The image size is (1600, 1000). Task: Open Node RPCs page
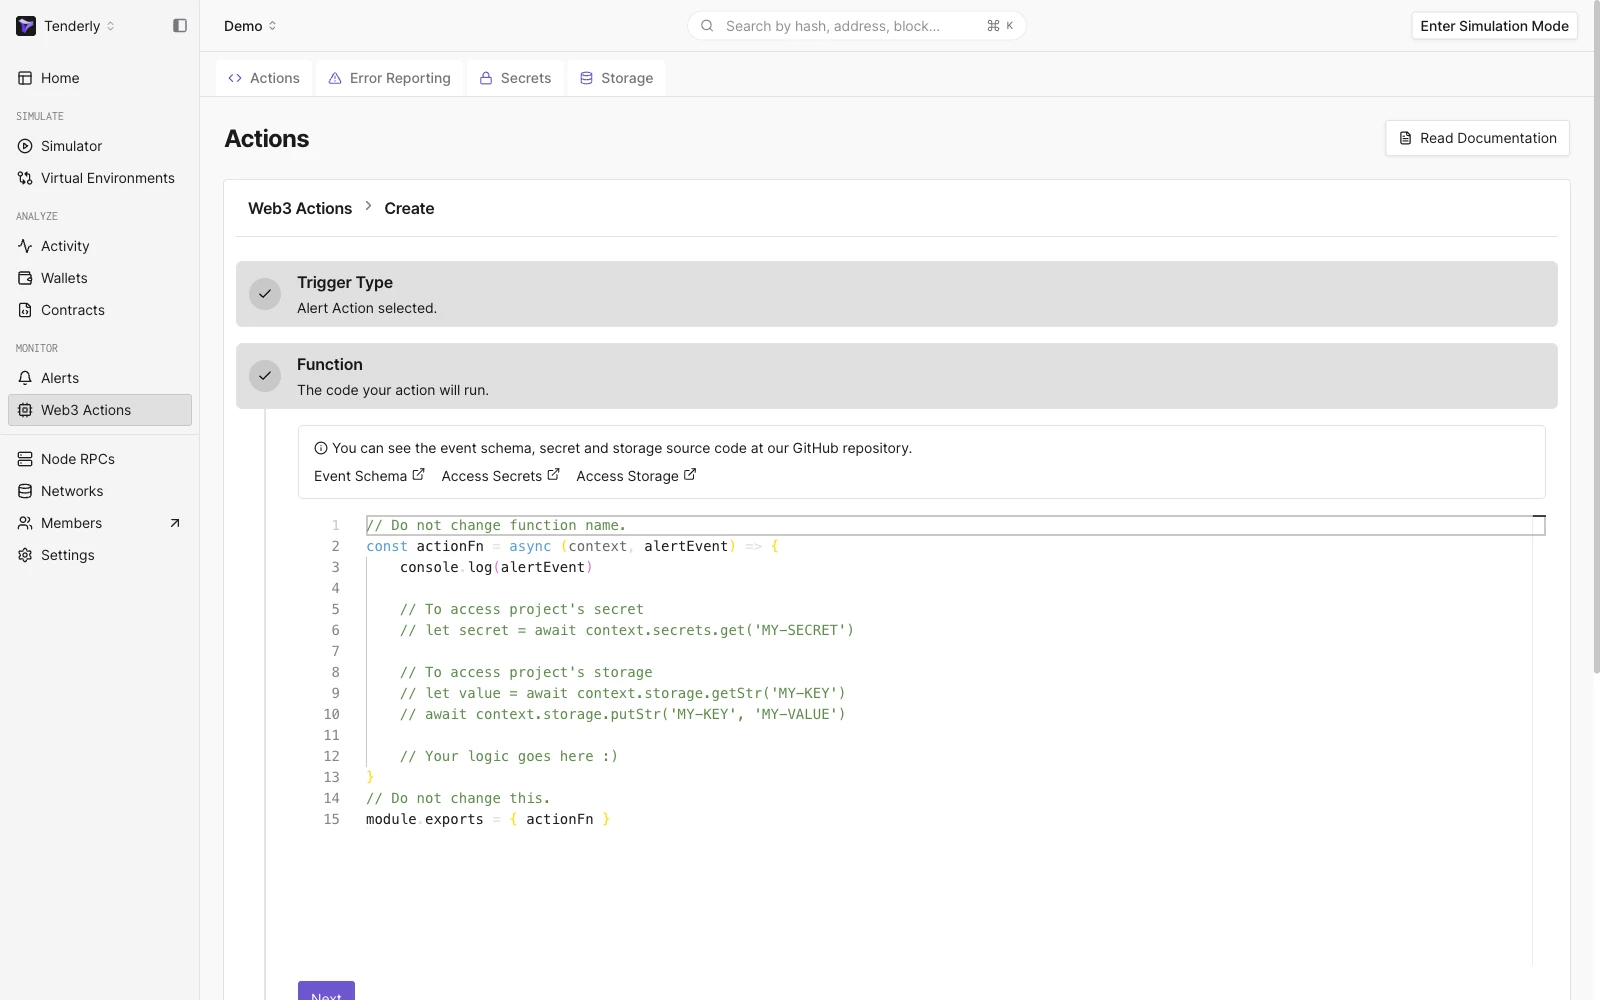click(x=99, y=459)
